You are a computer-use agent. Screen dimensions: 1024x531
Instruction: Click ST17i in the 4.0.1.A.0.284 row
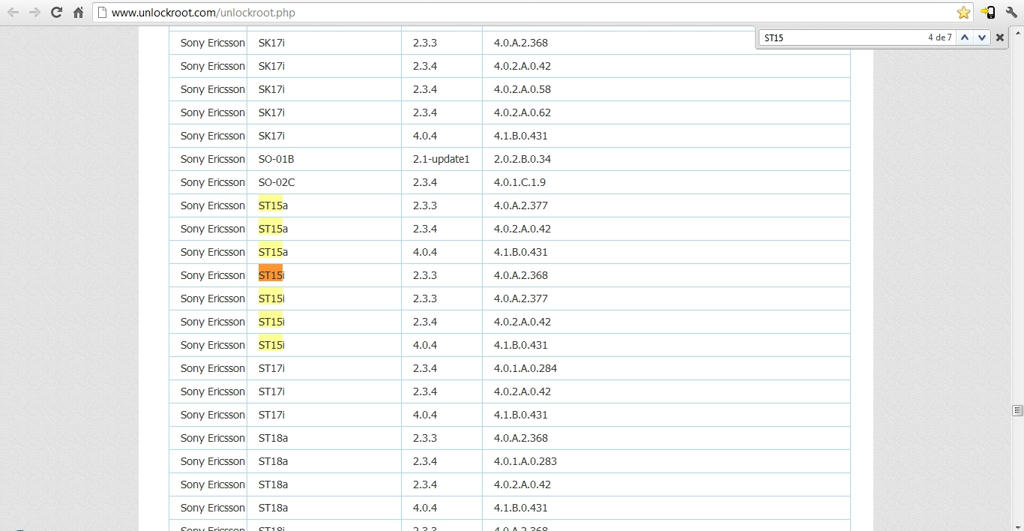(271, 368)
